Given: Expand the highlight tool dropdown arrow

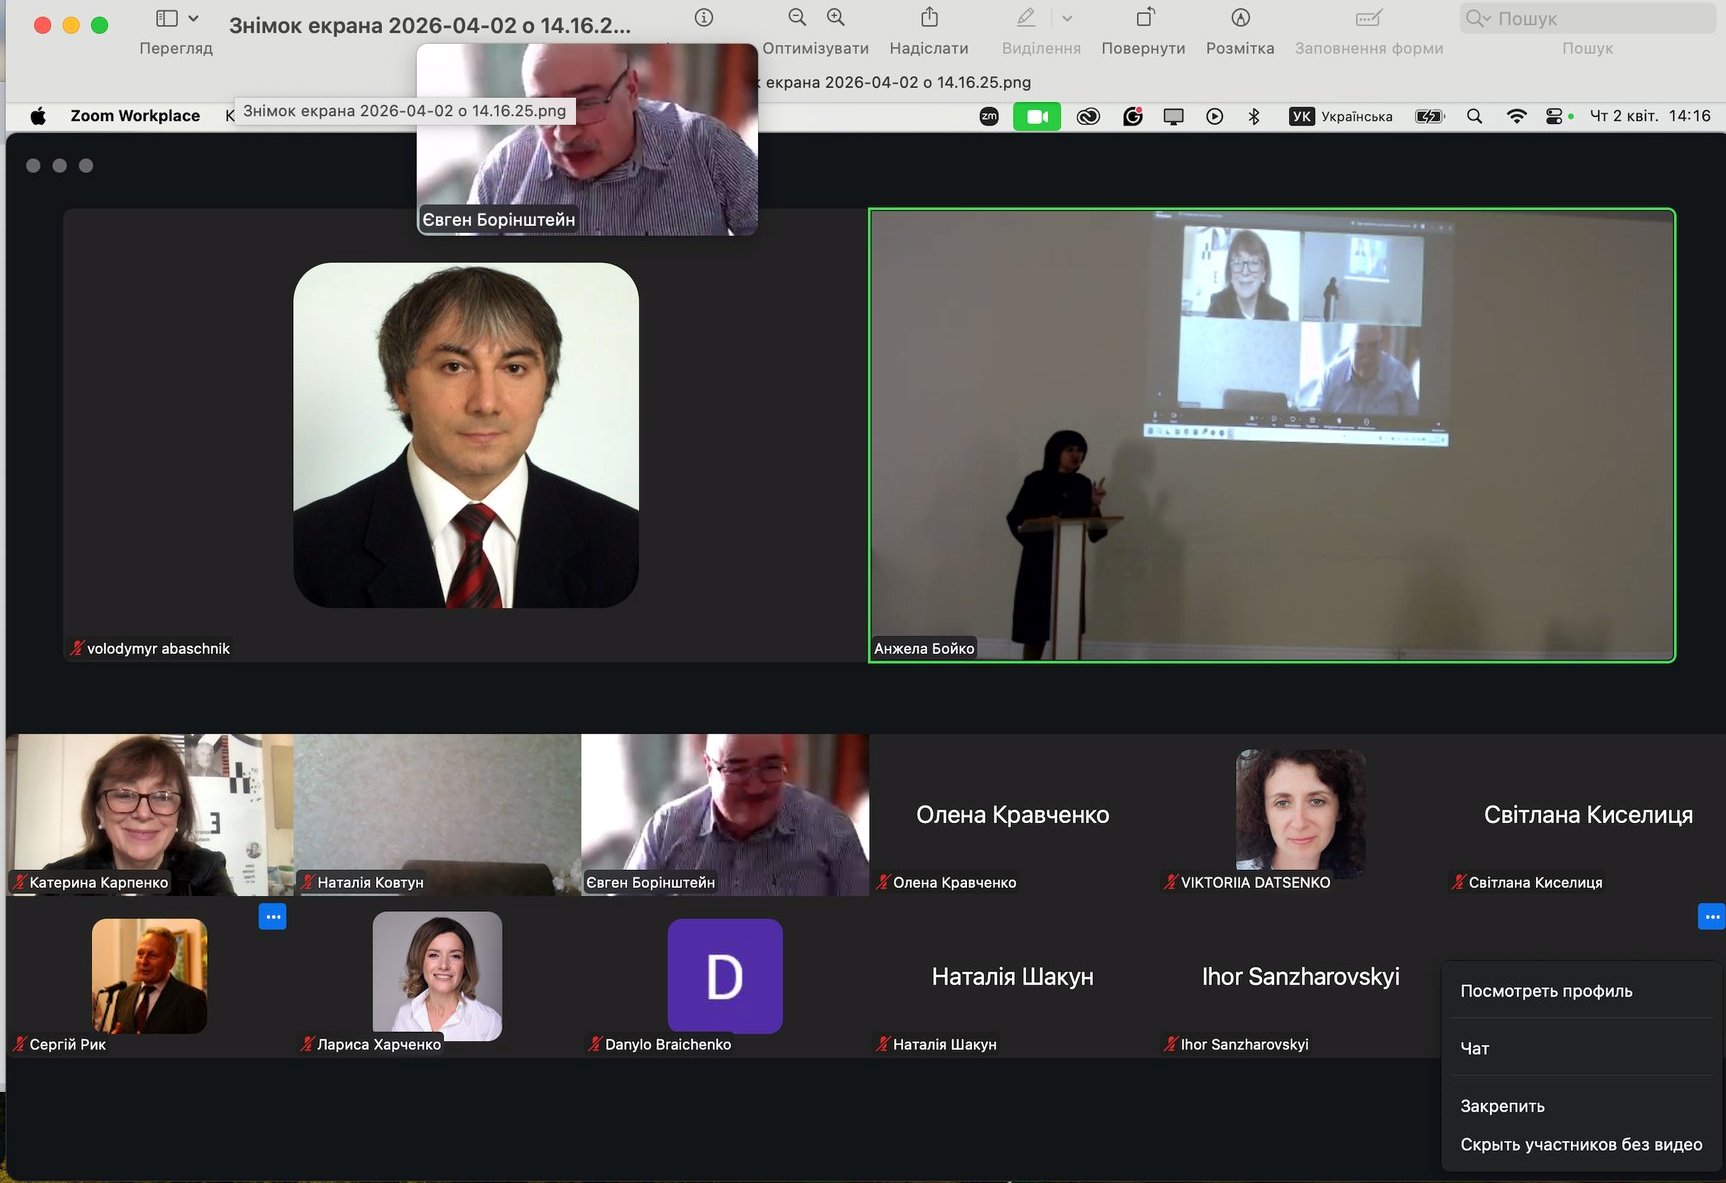Looking at the screenshot, I should click(1067, 18).
